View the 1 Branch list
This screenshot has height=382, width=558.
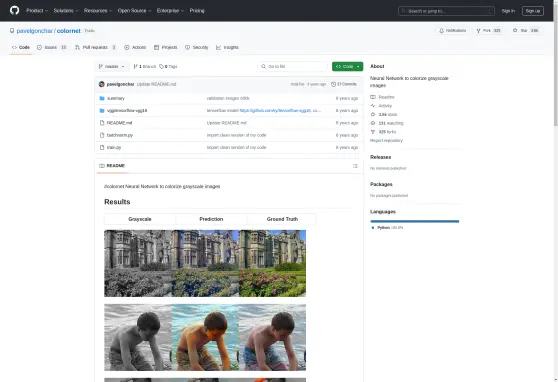(x=144, y=67)
